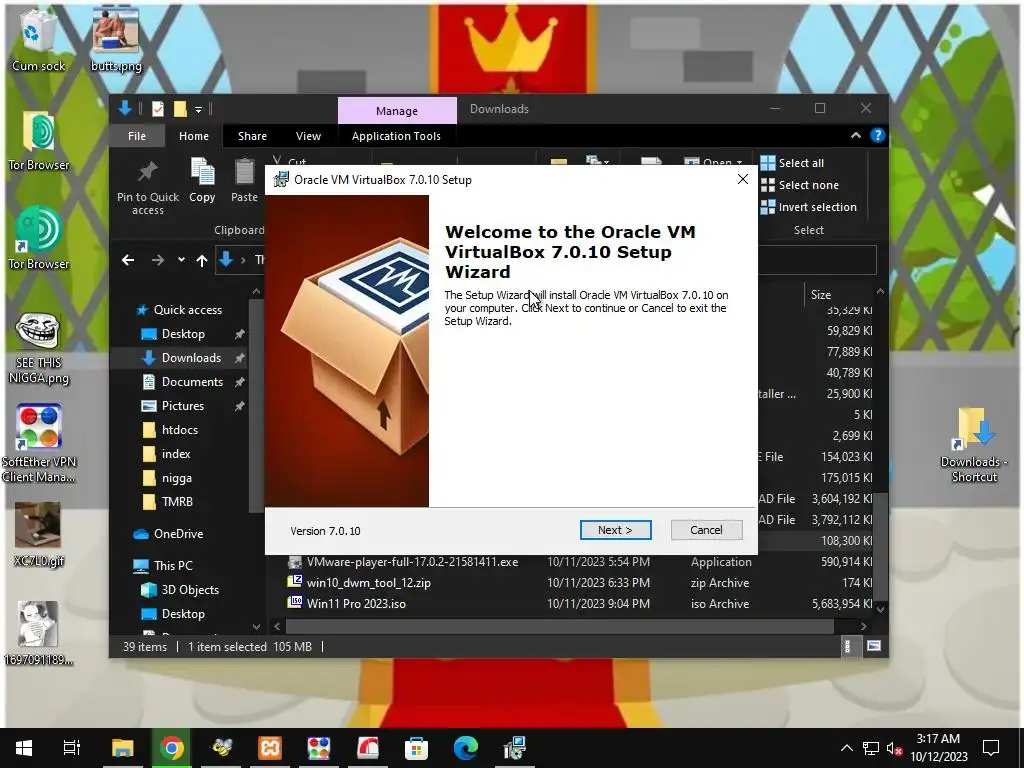Select VMware-player-full-17.0.2-21581411.exe file
The width and height of the screenshot is (1024, 768).
pos(412,562)
